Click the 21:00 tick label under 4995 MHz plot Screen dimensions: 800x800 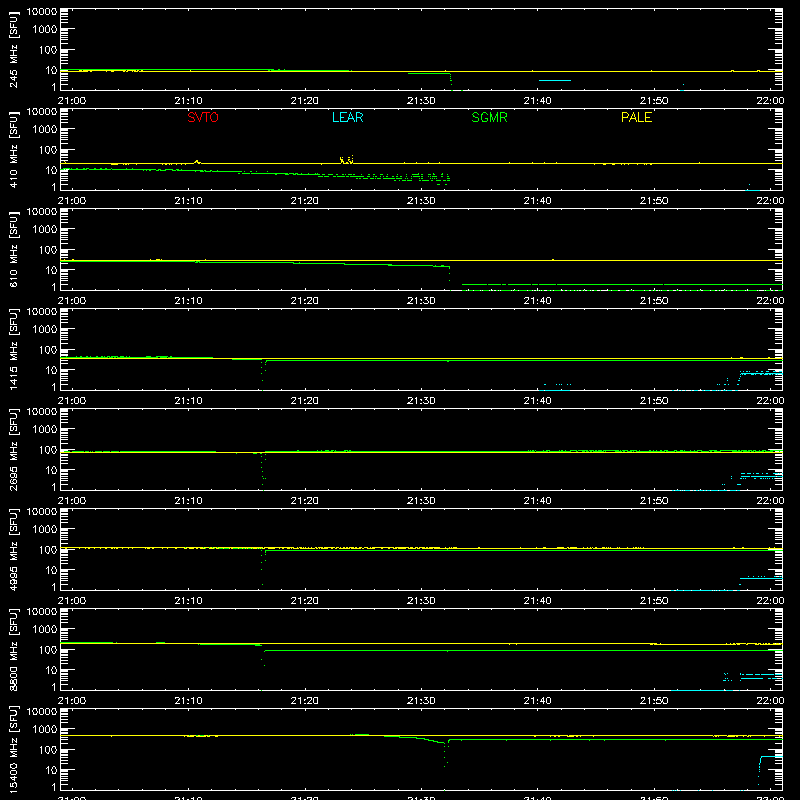coord(72,601)
